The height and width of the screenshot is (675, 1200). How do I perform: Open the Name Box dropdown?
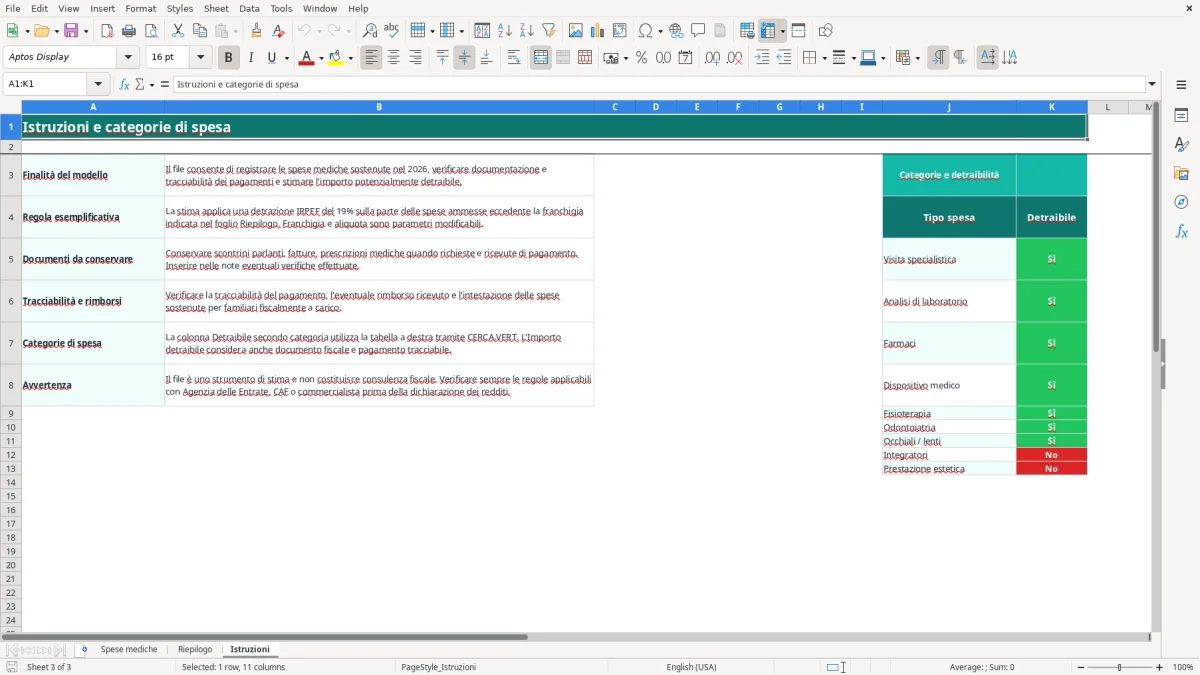pyautogui.click(x=98, y=84)
